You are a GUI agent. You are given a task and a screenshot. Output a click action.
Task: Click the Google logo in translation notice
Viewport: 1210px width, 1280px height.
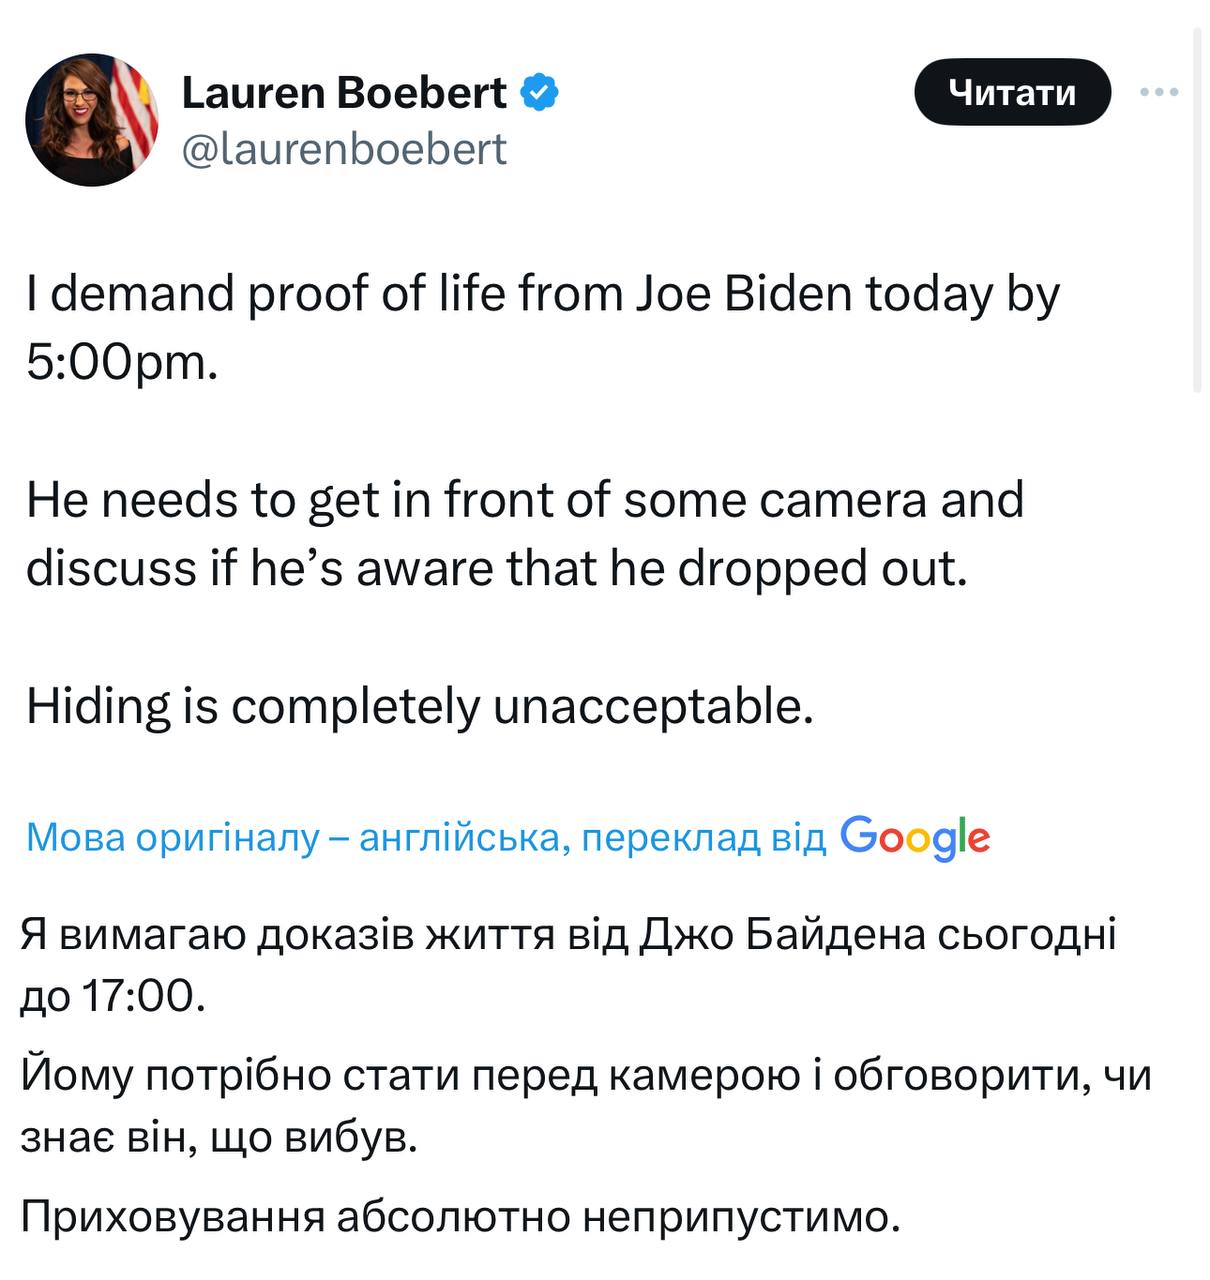pos(915,837)
